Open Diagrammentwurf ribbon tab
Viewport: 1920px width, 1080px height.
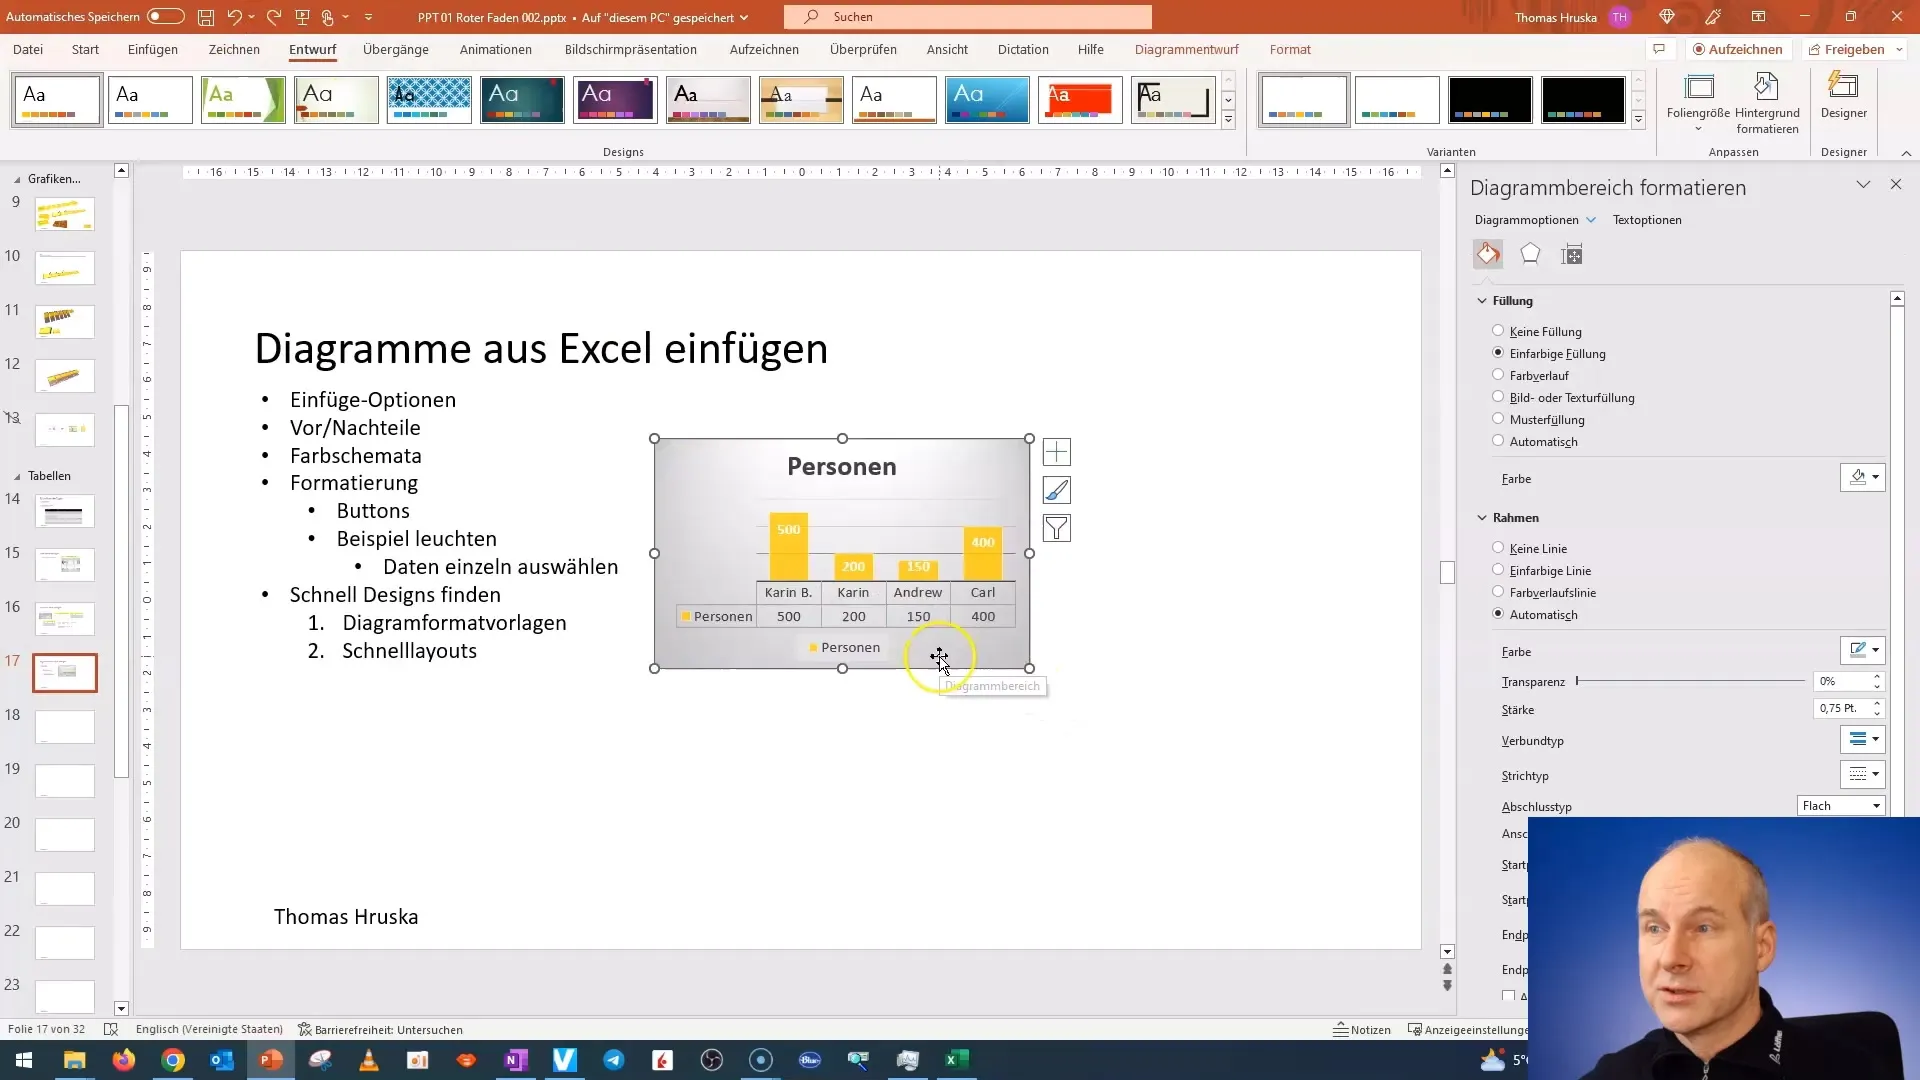coord(1189,49)
